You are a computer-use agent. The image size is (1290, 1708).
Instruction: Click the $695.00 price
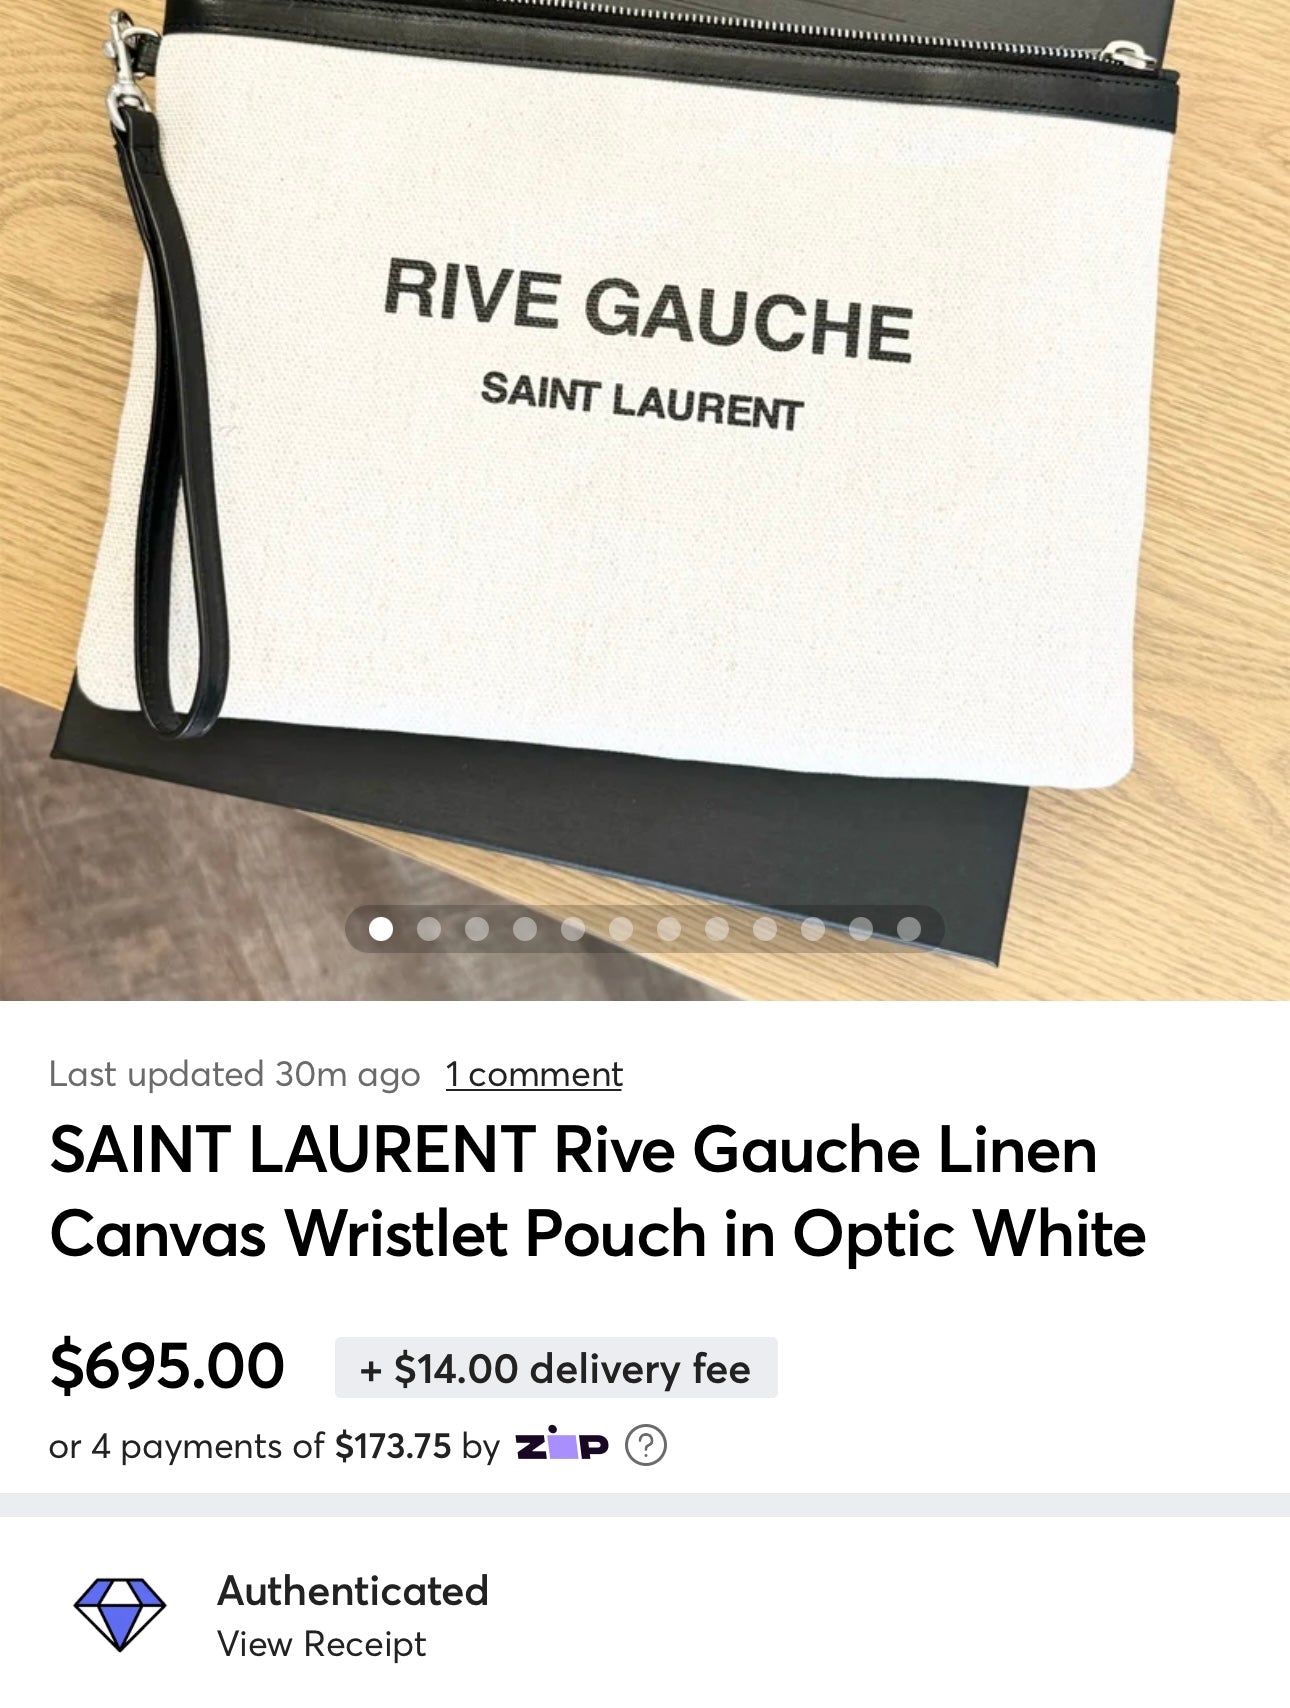point(167,1366)
